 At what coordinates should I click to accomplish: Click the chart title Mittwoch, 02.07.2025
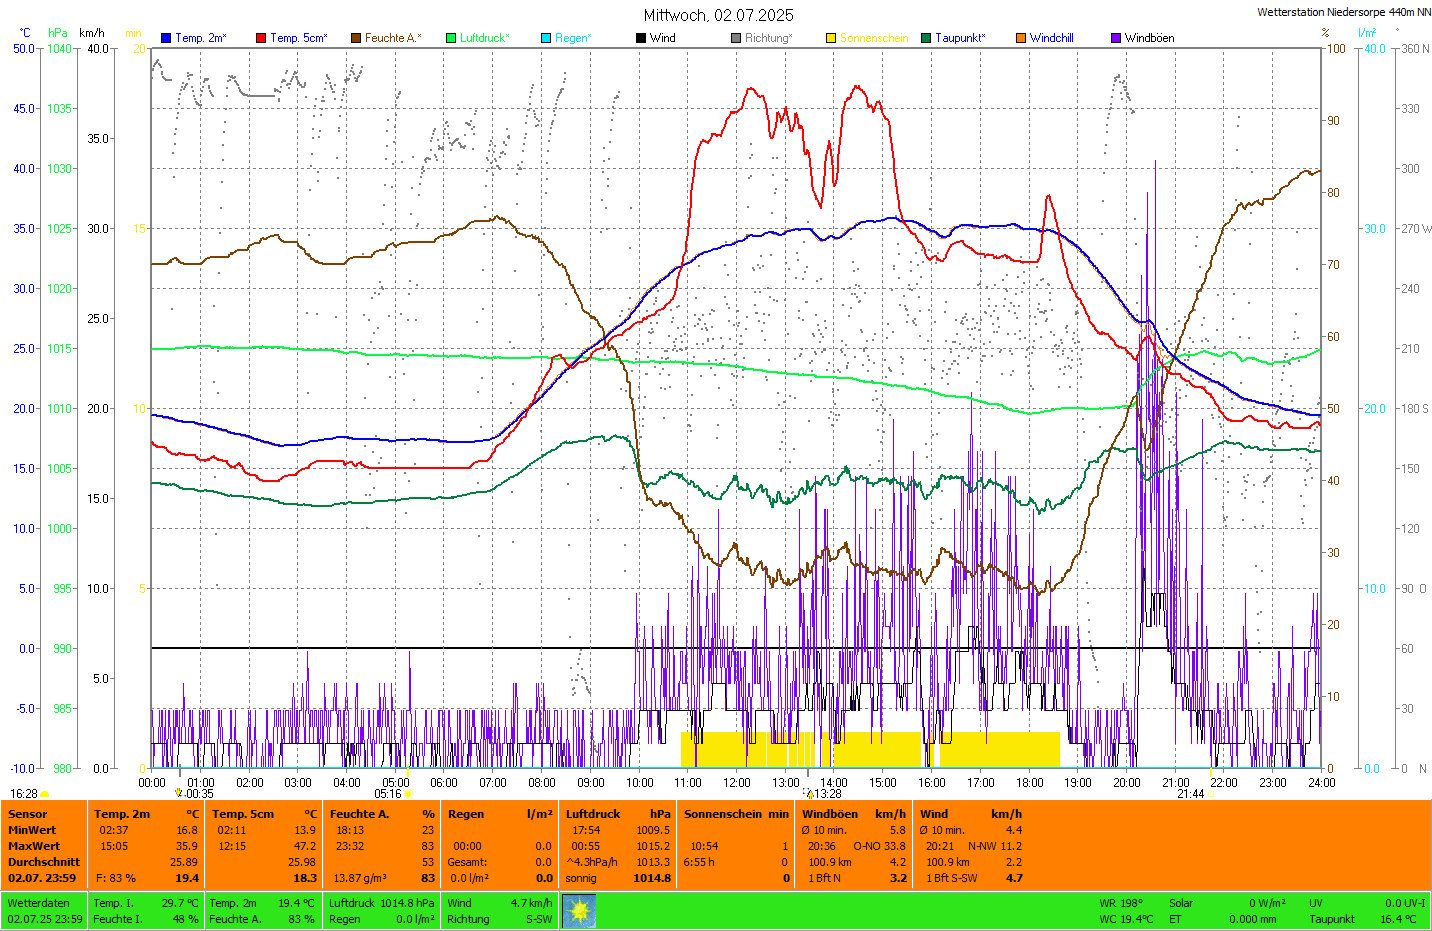click(x=718, y=15)
